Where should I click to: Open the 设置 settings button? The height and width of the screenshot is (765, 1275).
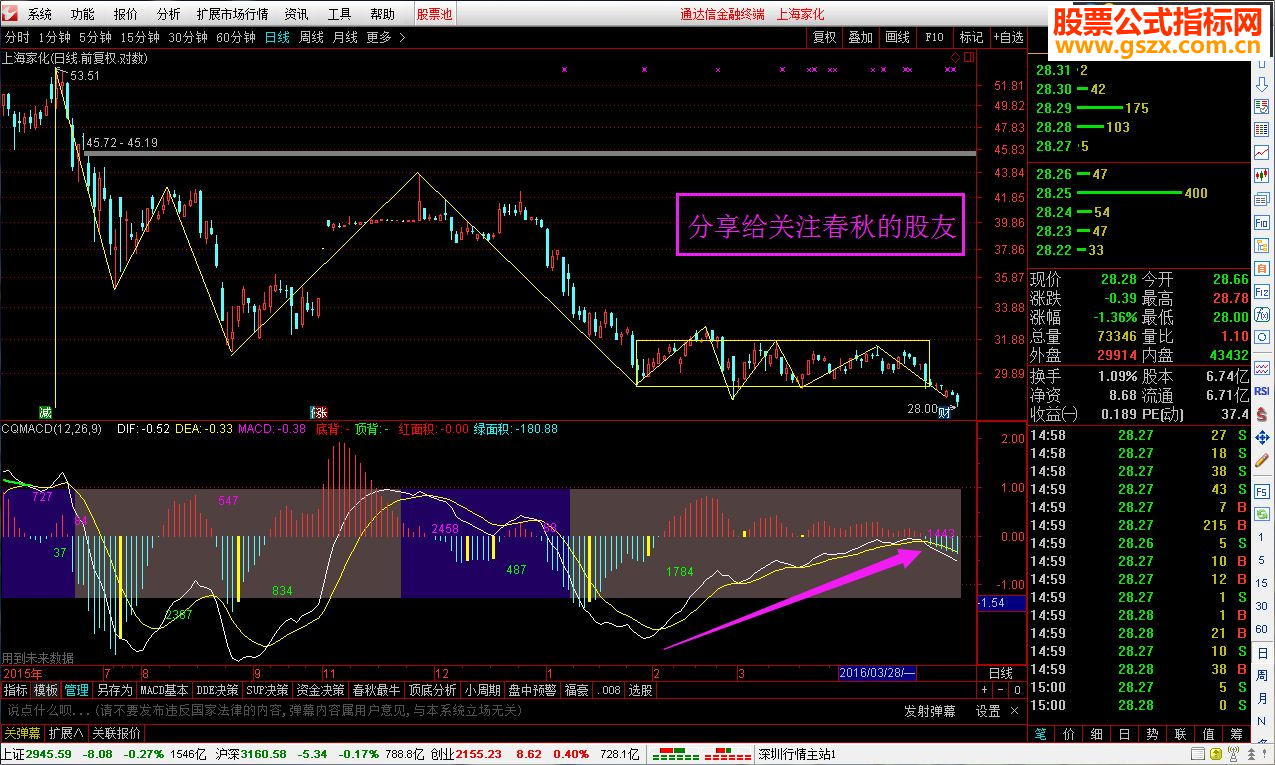click(x=988, y=711)
